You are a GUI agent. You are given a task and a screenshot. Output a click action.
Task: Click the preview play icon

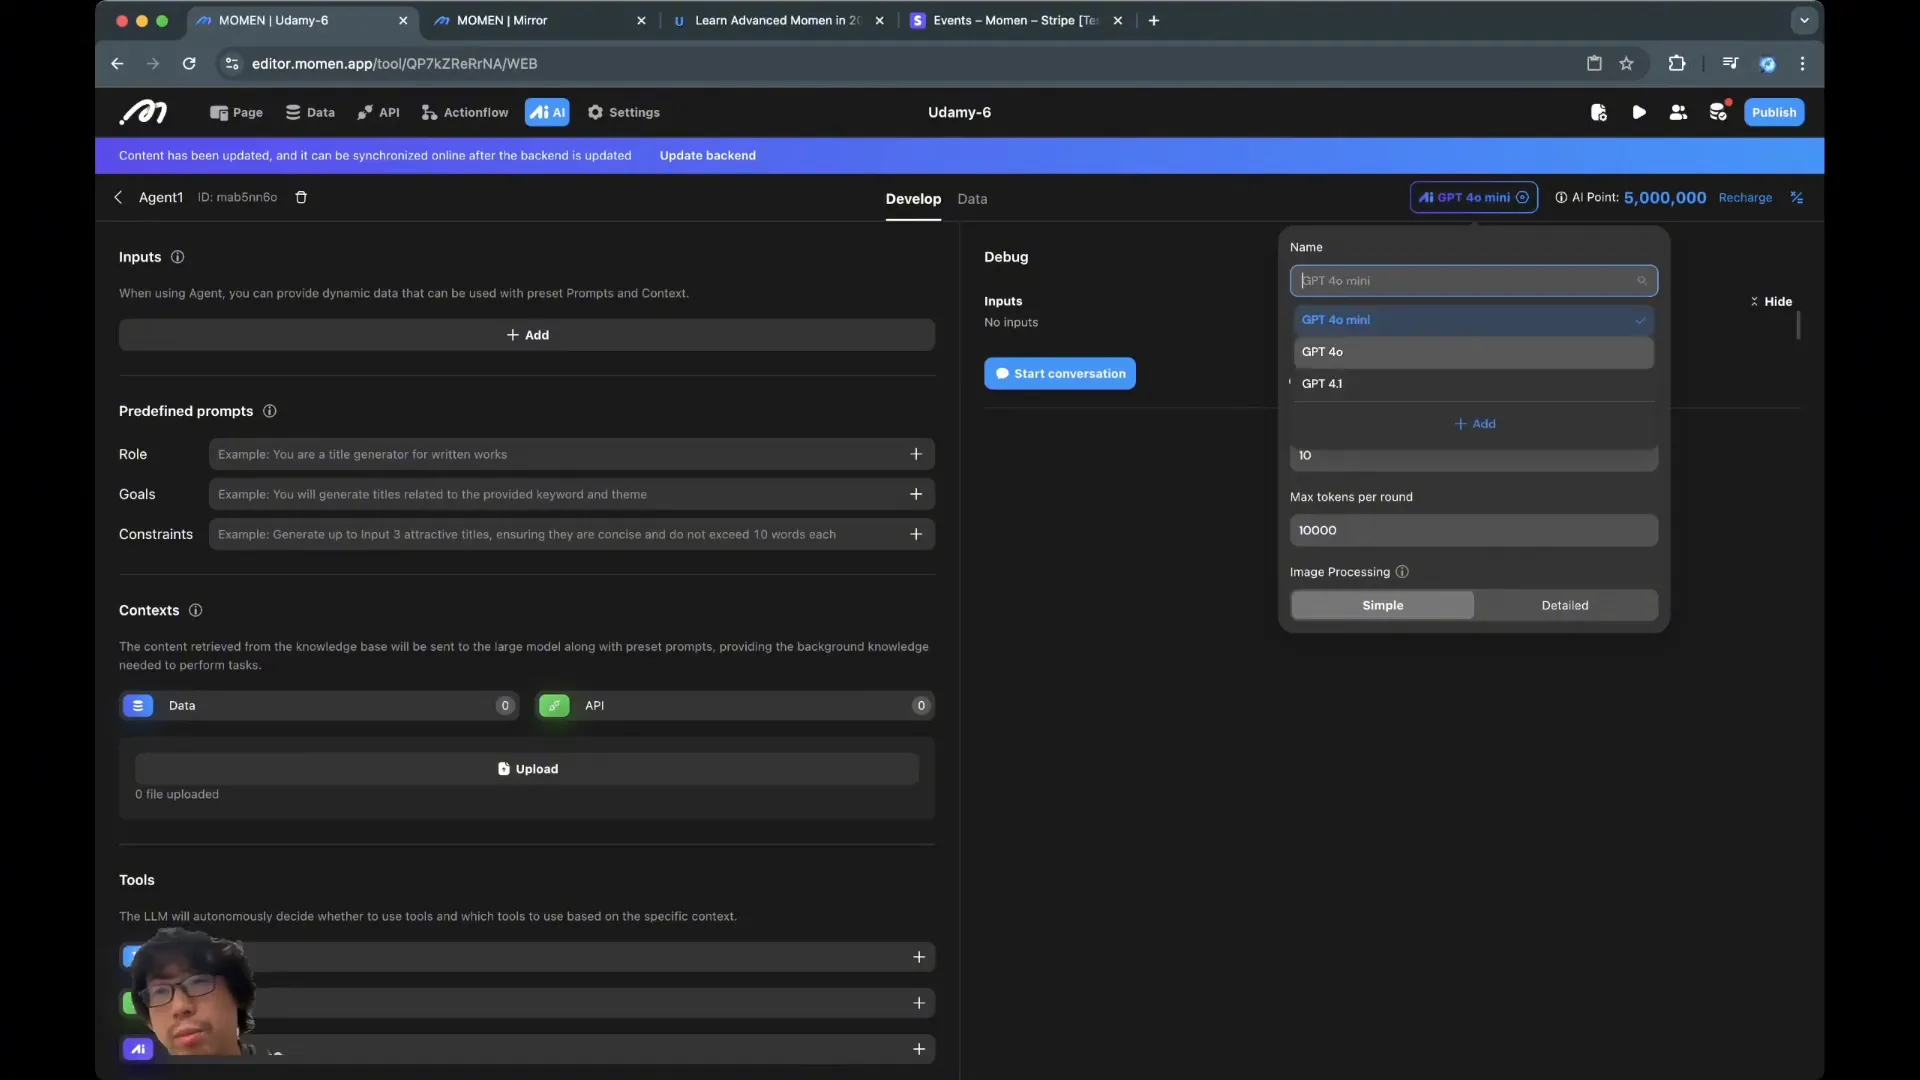[x=1639, y=112]
